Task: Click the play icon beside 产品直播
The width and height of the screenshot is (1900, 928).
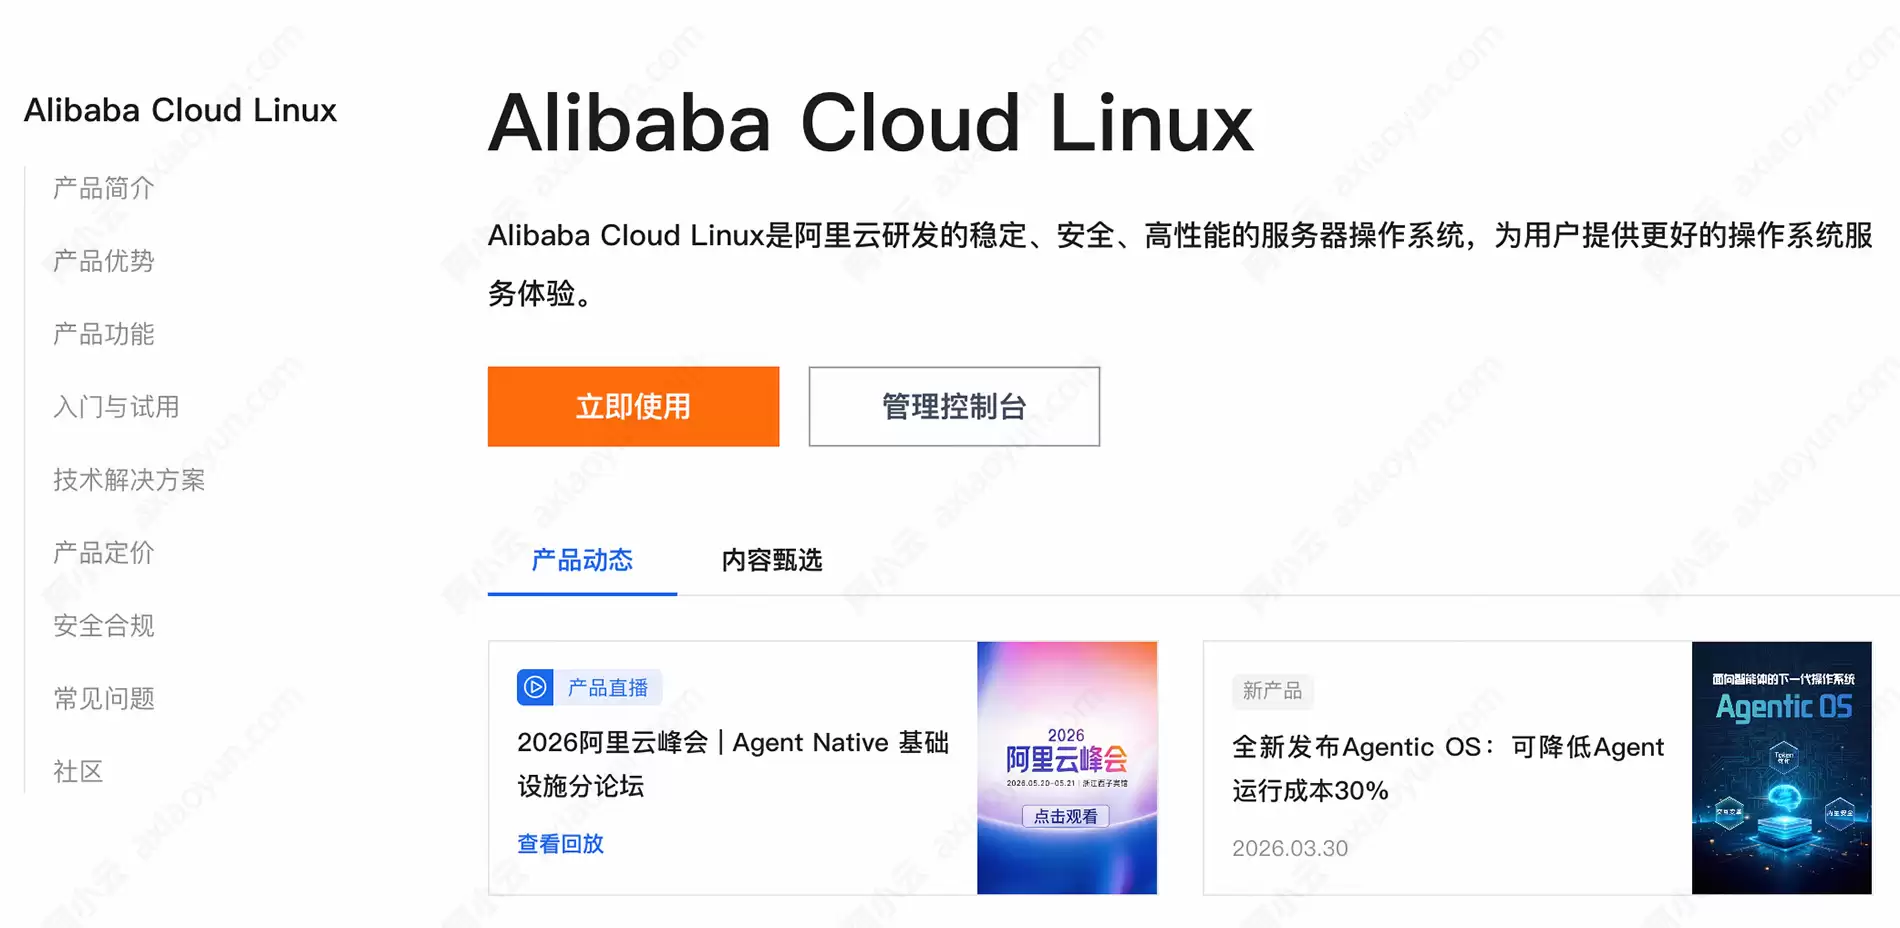Action: (535, 687)
